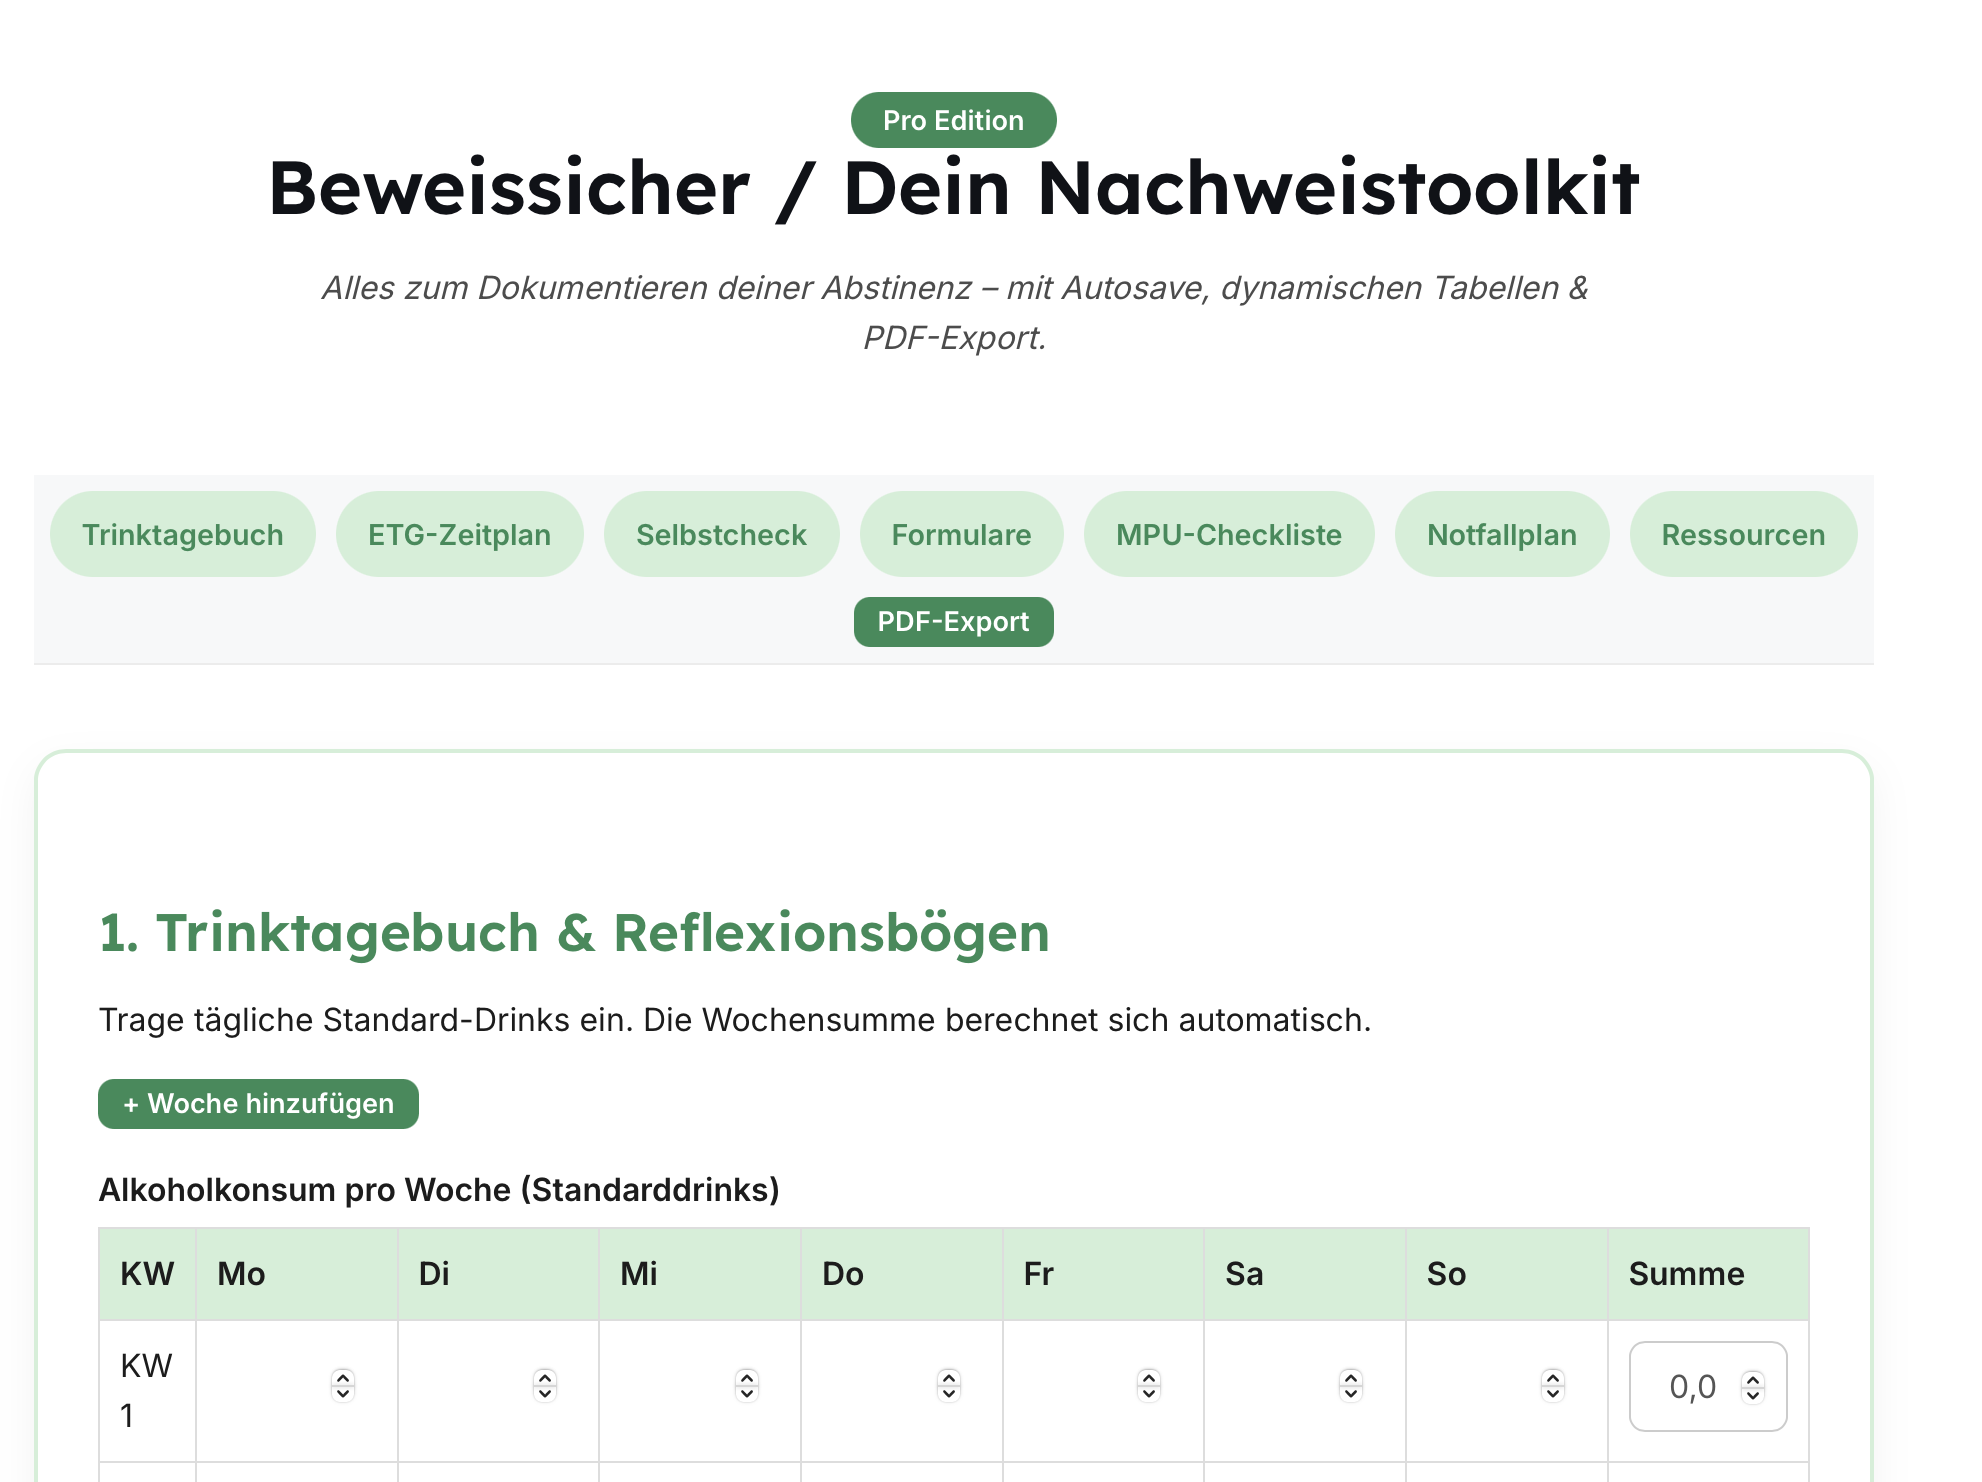This screenshot has height=1482, width=1982.
Task: Click the Sa stepper arrows in KW 1
Action: 1351,1386
